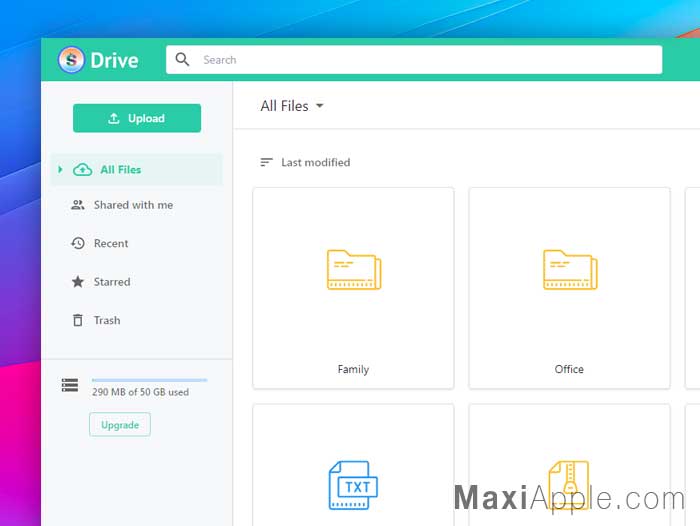Open the Starred files section

click(x=112, y=282)
